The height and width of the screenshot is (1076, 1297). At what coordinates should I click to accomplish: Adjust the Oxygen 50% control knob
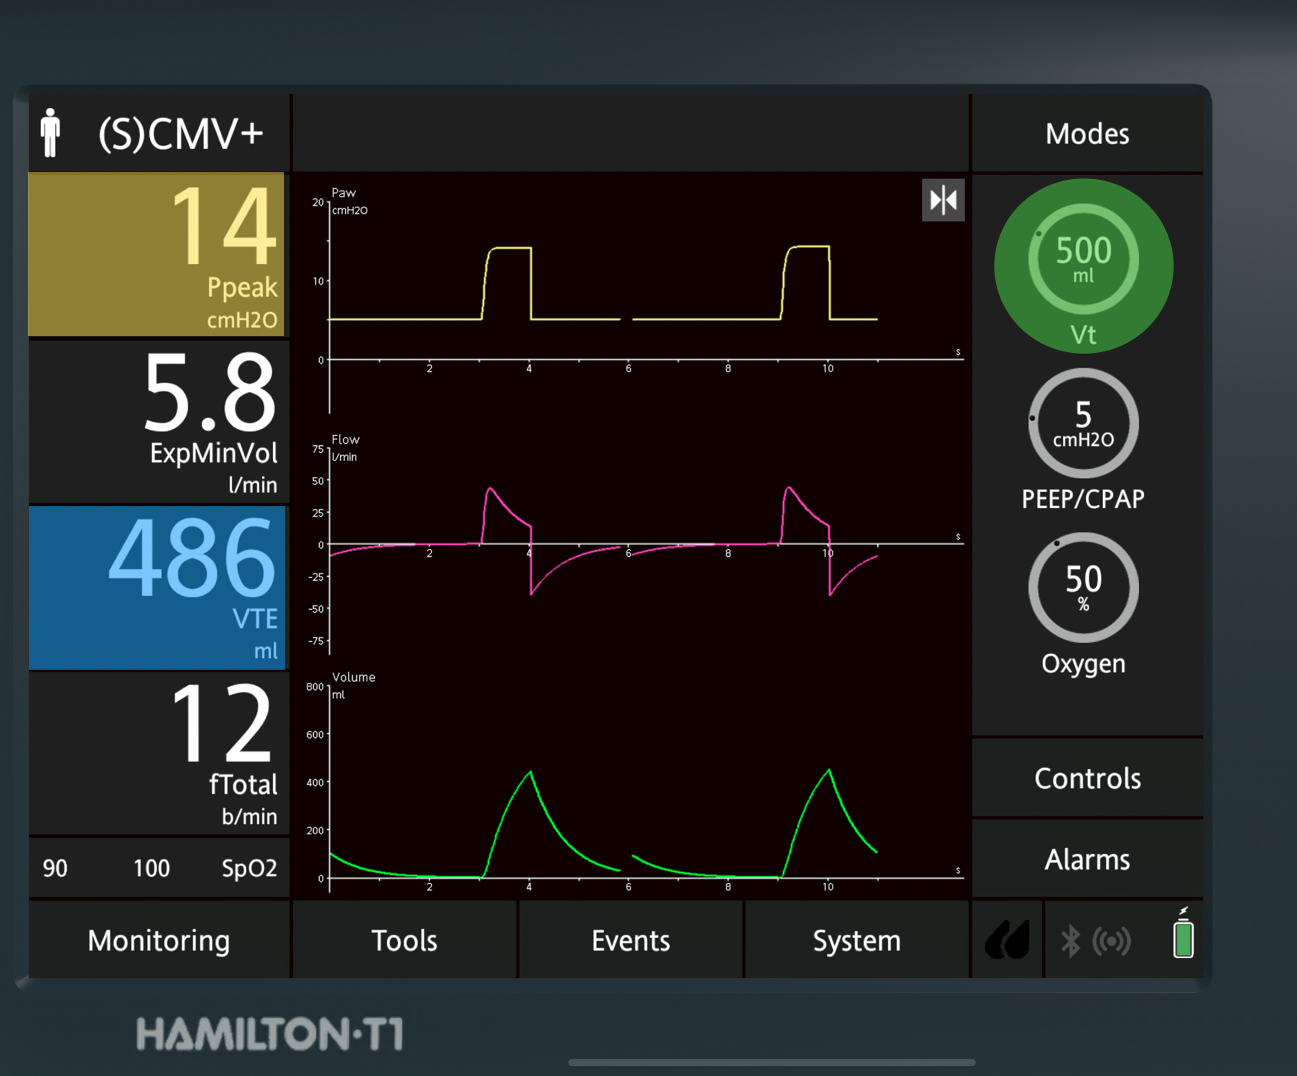tap(1083, 588)
